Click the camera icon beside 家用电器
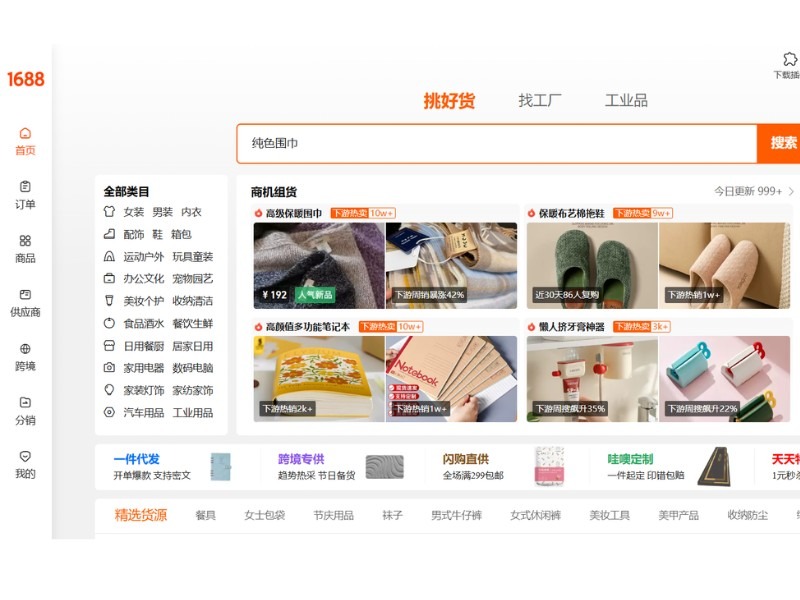Viewport: 800px width, 600px height. click(x=109, y=367)
